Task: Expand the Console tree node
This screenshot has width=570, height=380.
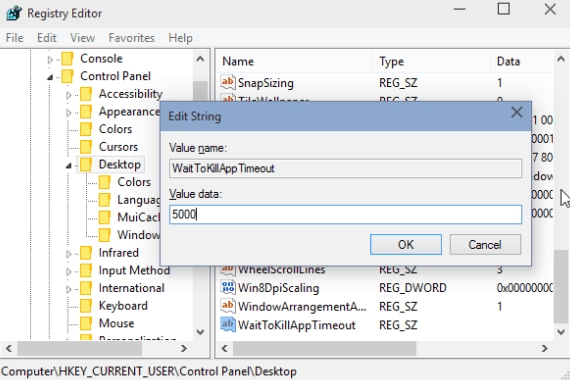Action: (50, 59)
